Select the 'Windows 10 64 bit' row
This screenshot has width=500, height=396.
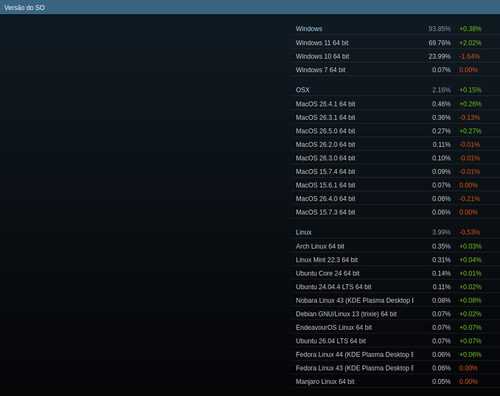point(396,56)
